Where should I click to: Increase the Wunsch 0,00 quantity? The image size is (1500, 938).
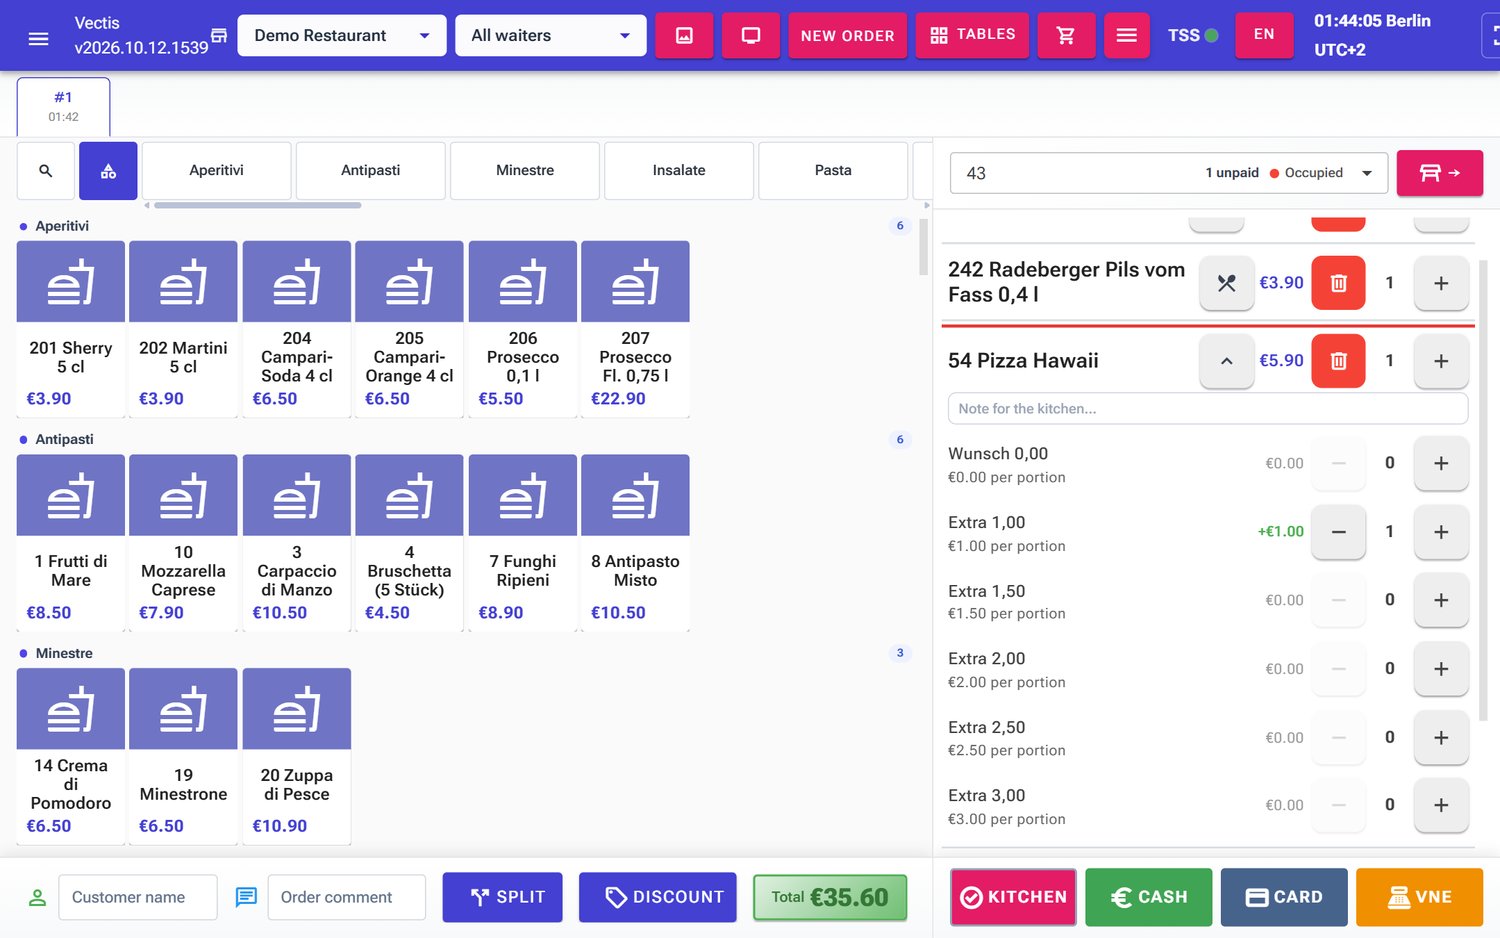(x=1441, y=463)
